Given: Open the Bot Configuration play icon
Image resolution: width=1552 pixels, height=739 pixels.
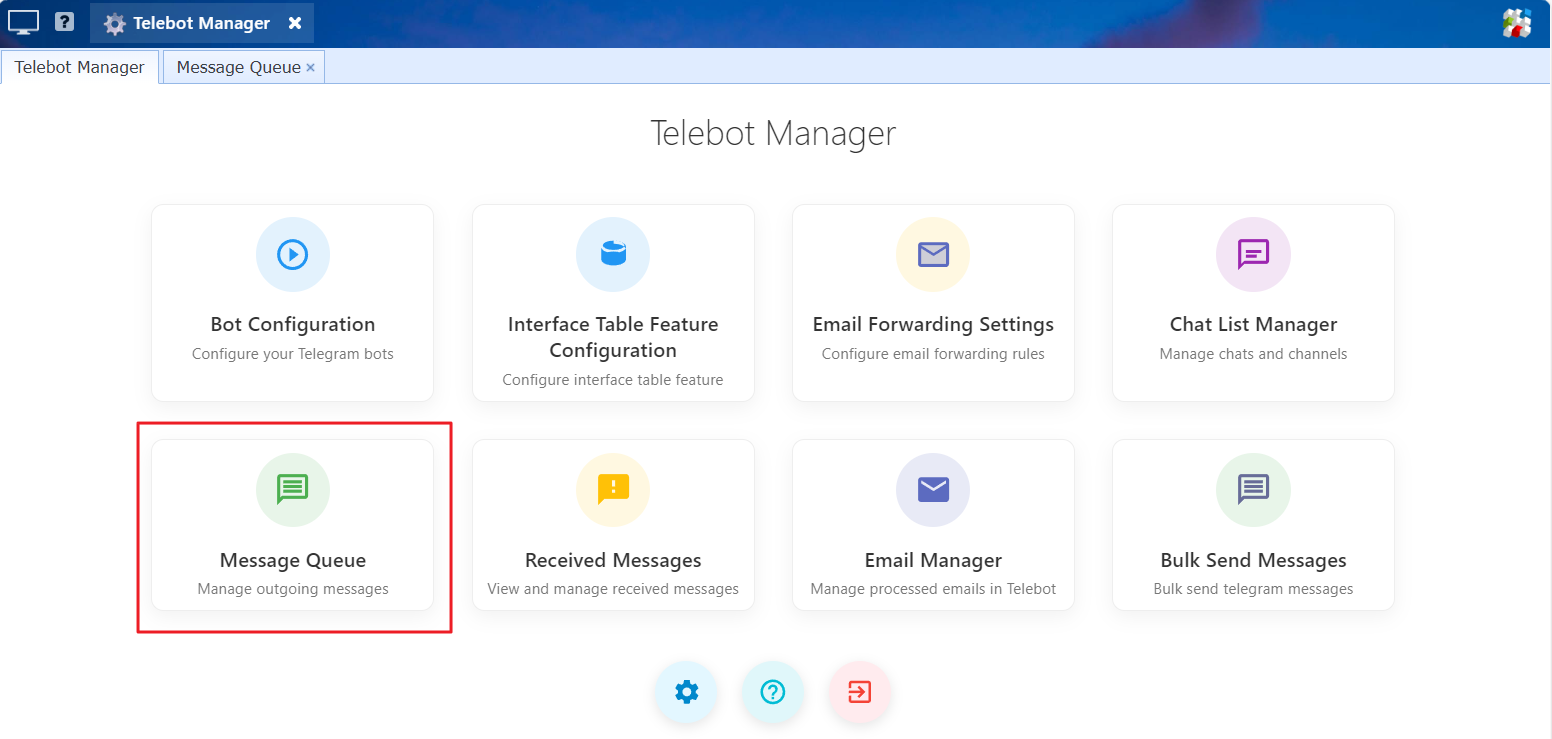Looking at the screenshot, I should click(293, 254).
